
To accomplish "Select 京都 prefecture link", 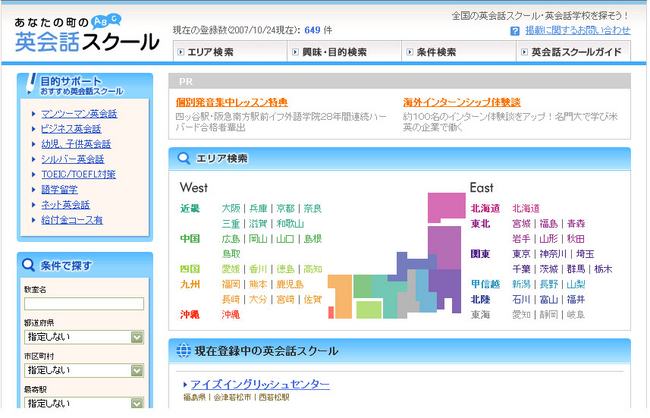I will pos(286,208).
